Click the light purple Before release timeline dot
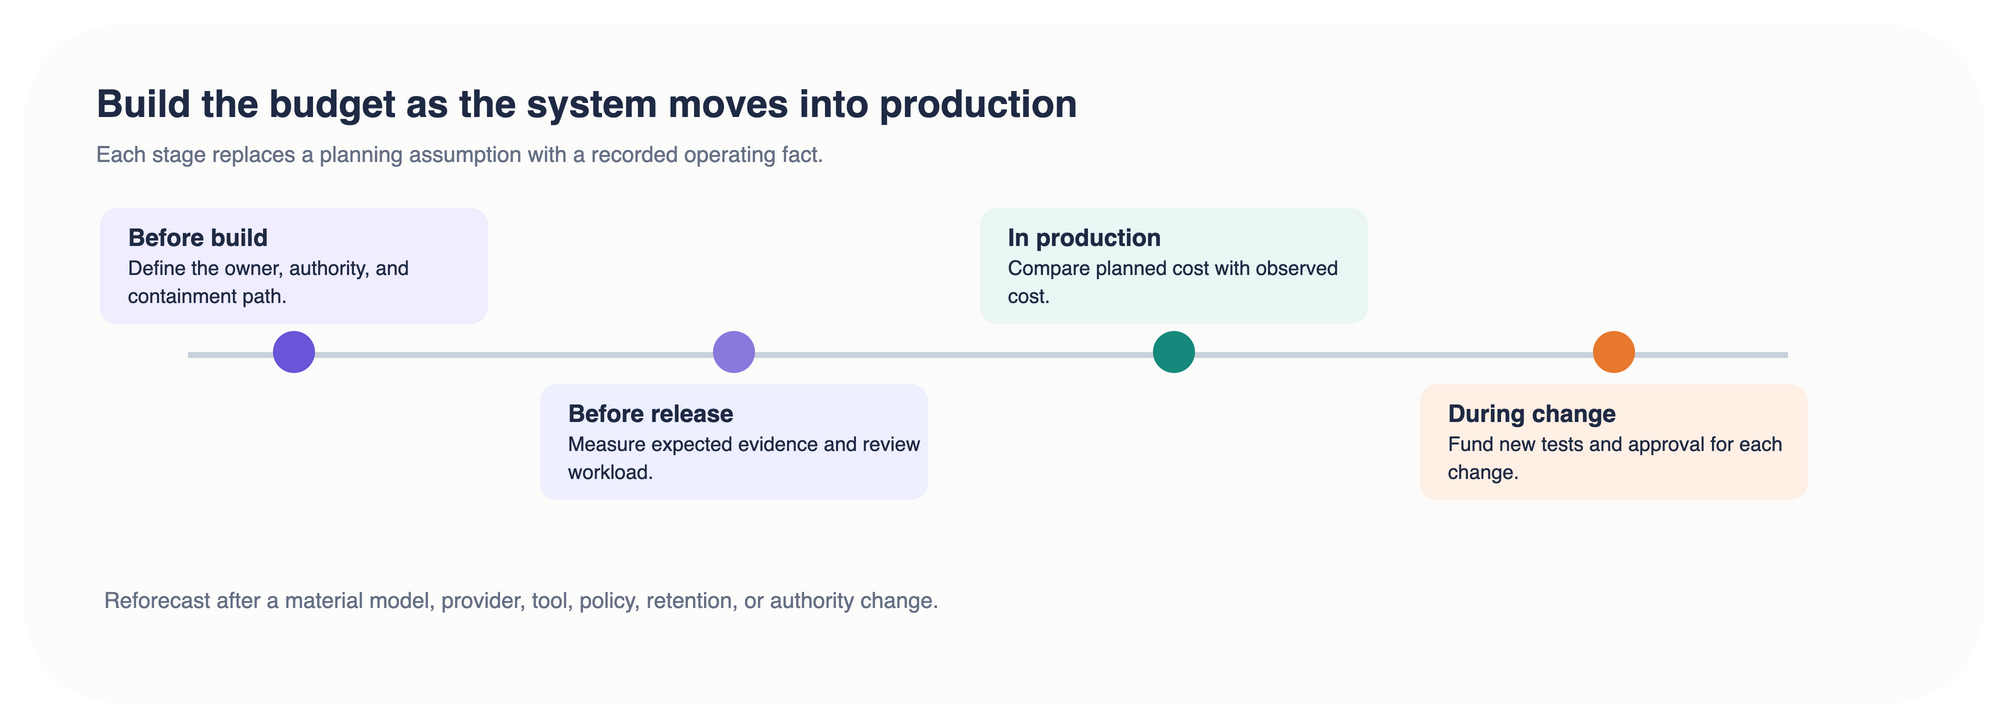This screenshot has width=1998, height=718. click(x=734, y=352)
